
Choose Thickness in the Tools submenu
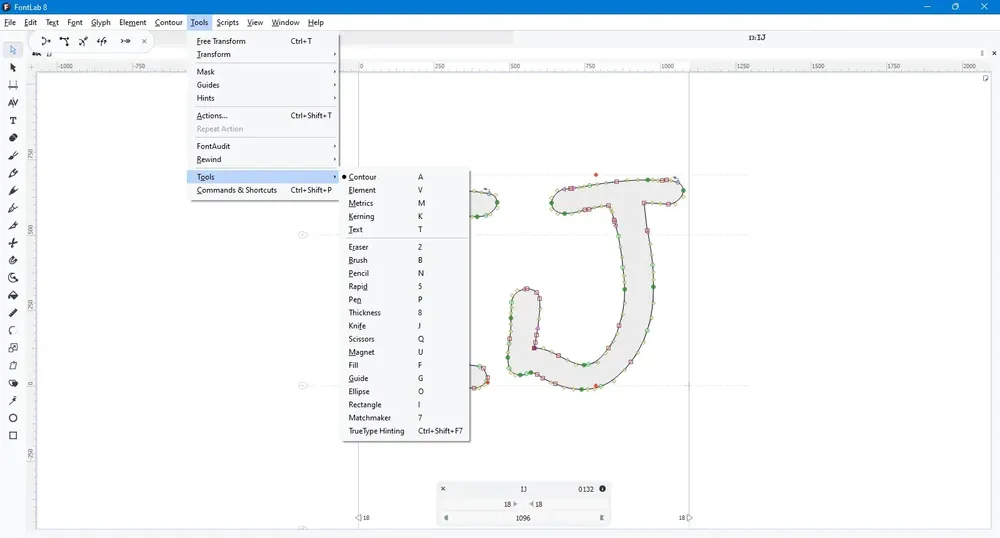[x=406, y=312]
